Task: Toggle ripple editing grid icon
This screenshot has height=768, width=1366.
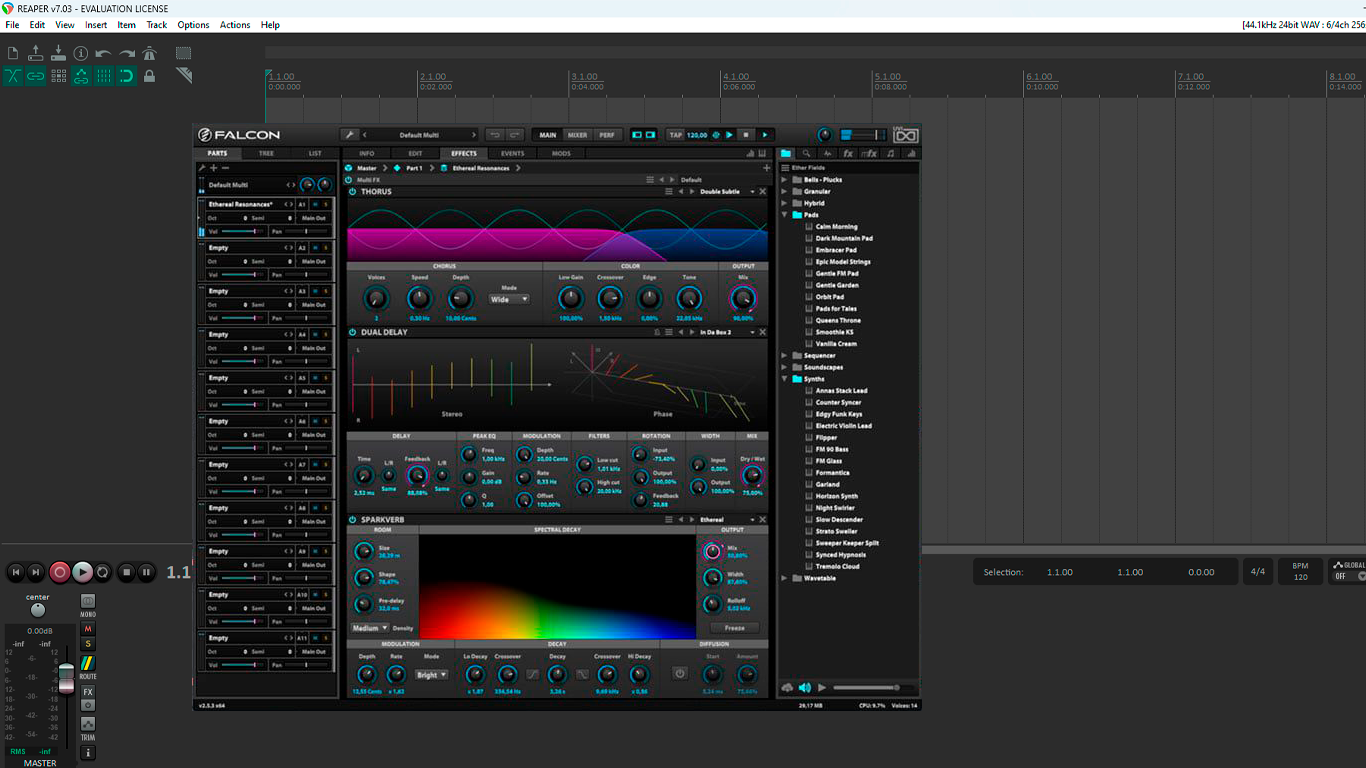Action: click(x=58, y=76)
